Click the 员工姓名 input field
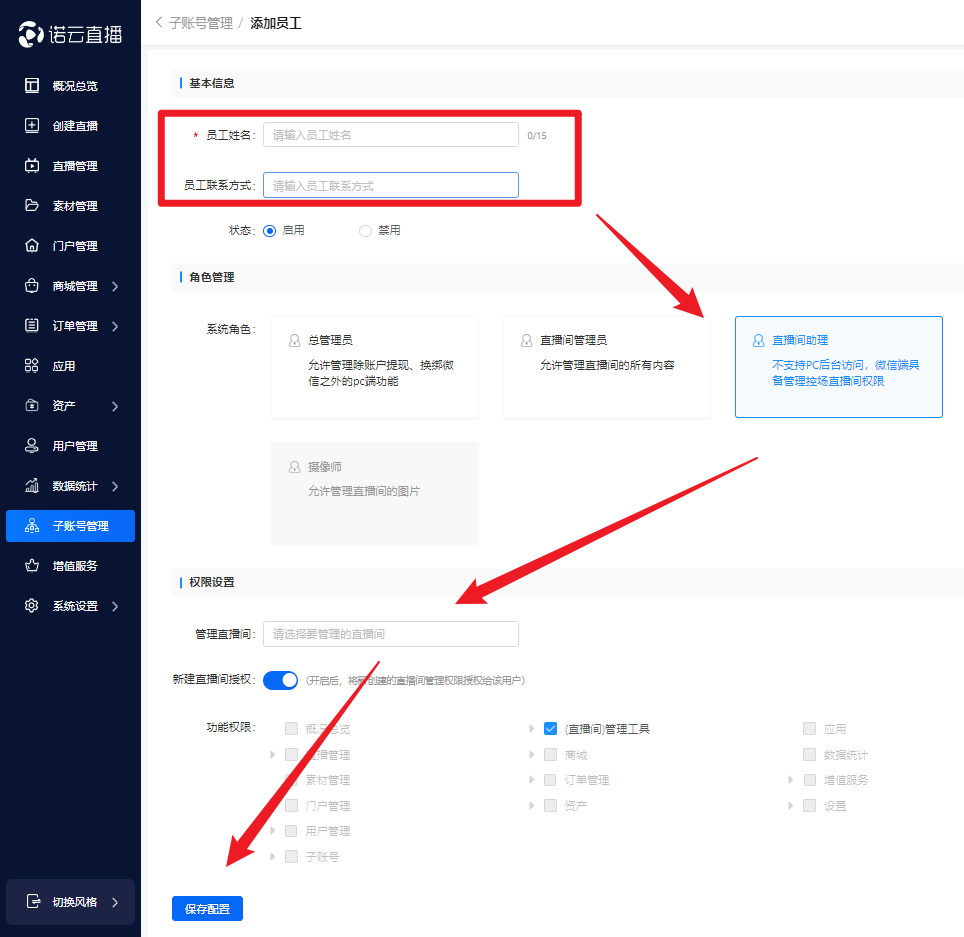 point(390,135)
